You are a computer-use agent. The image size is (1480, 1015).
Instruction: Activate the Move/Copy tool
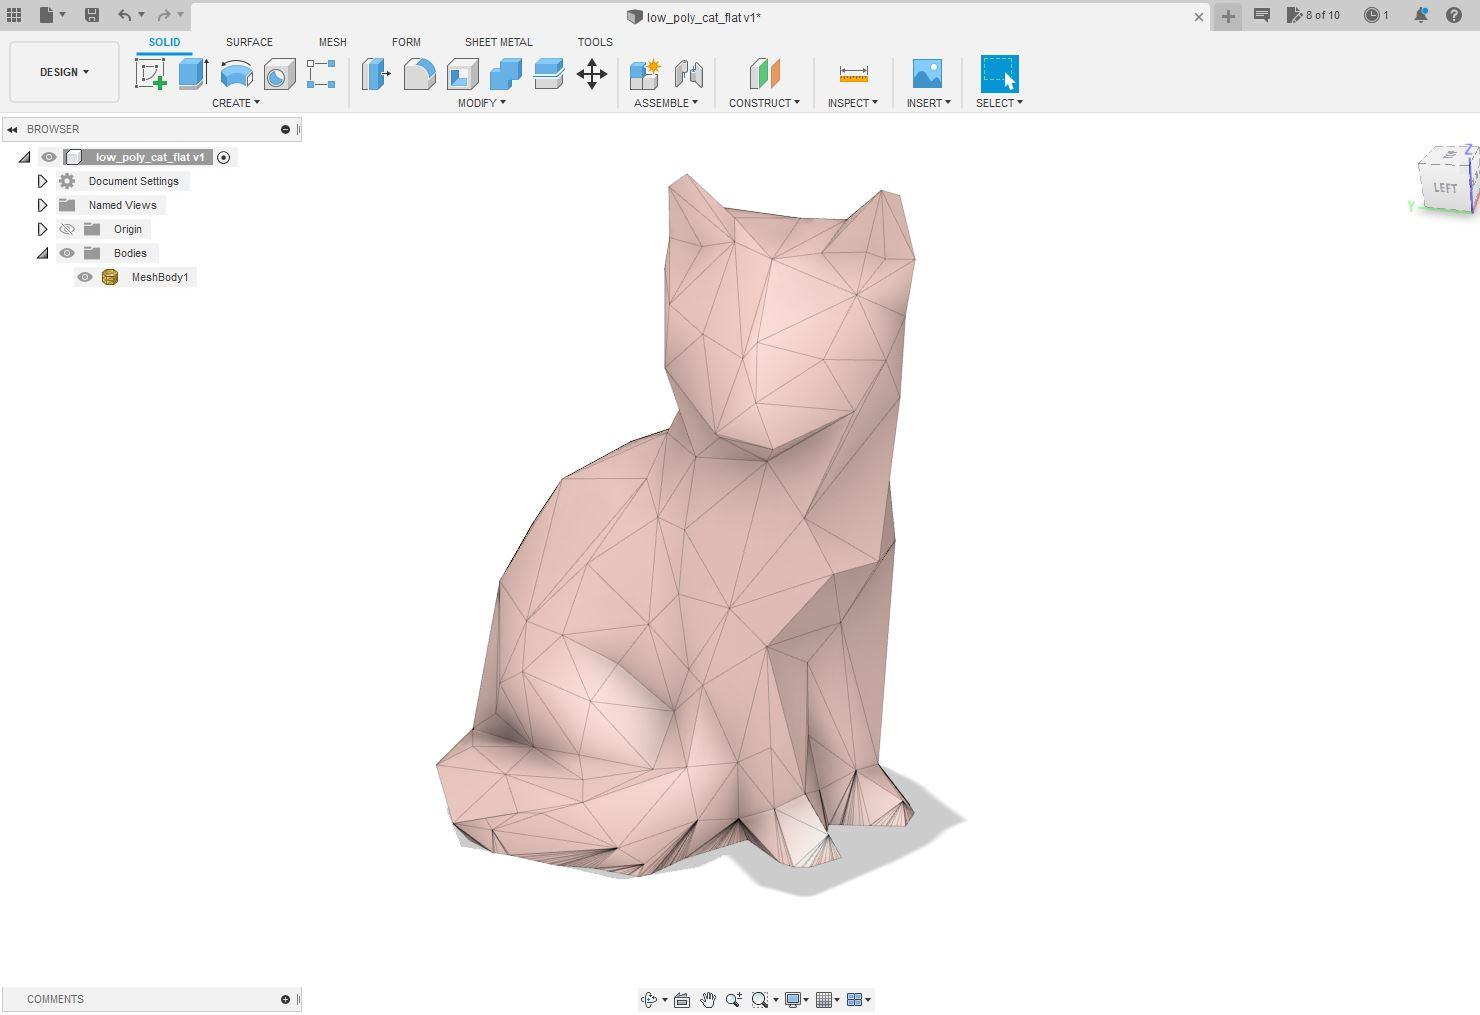pos(591,74)
